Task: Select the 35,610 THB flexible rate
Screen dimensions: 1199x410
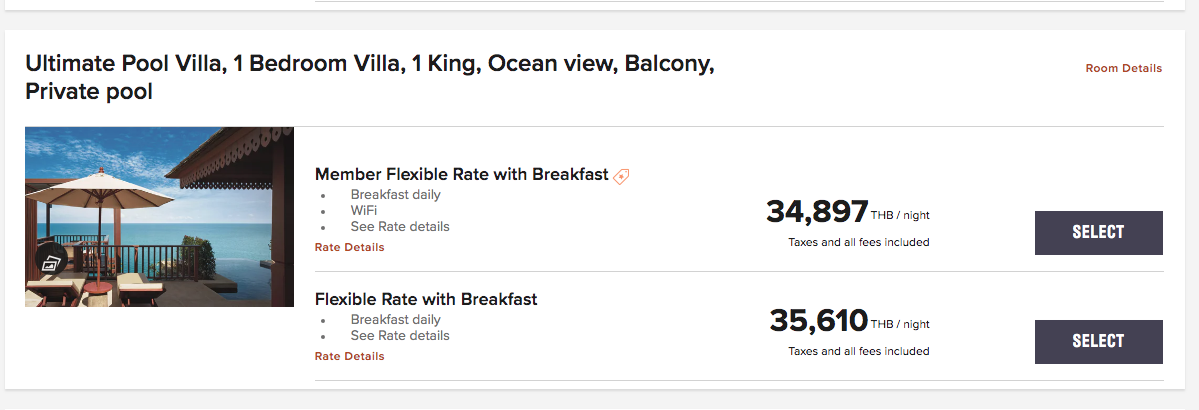Action: (x=1098, y=342)
